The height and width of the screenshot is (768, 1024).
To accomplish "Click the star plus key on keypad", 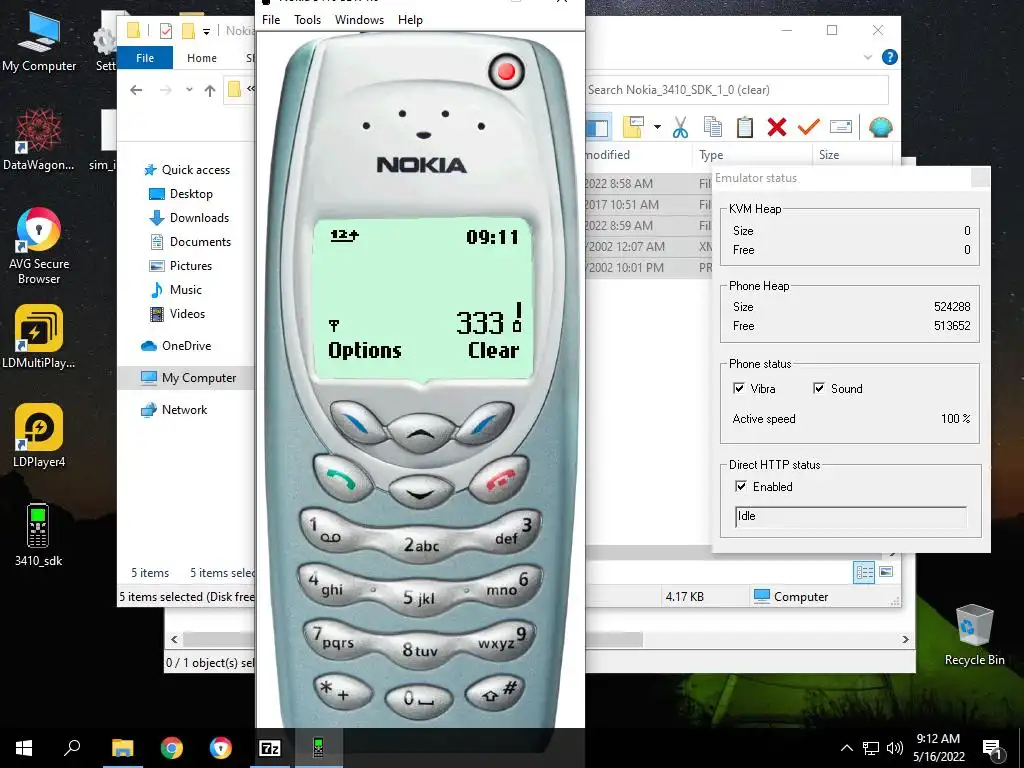I will coord(342,693).
